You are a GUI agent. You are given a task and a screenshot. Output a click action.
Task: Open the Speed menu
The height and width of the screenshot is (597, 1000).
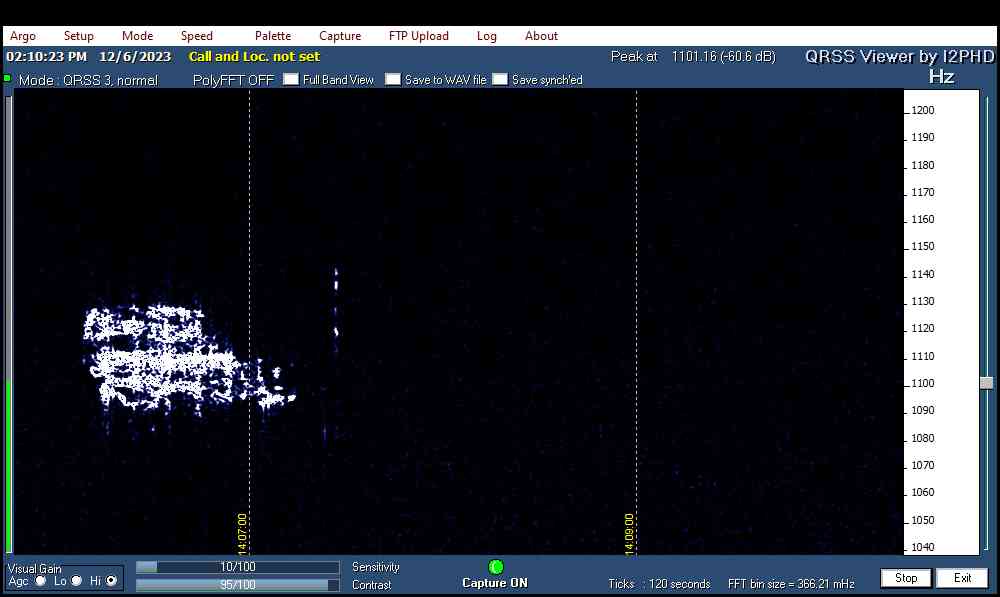[196, 36]
